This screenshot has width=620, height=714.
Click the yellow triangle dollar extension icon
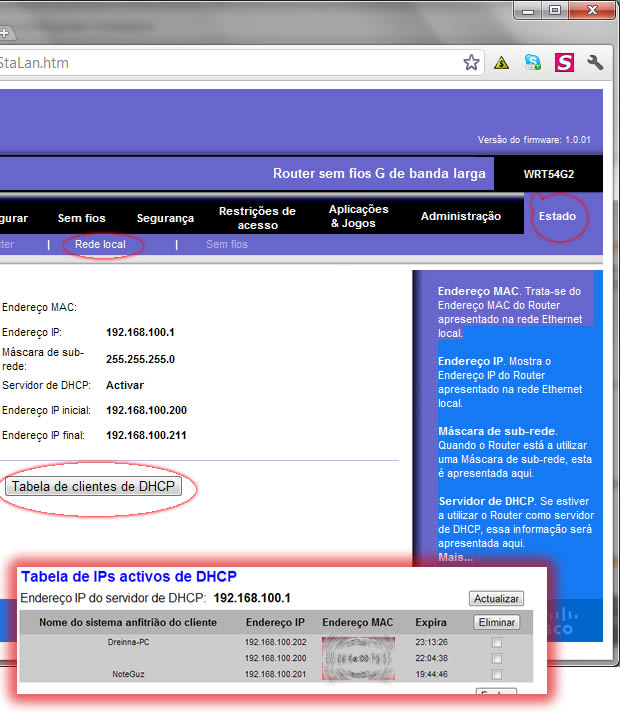[x=502, y=63]
